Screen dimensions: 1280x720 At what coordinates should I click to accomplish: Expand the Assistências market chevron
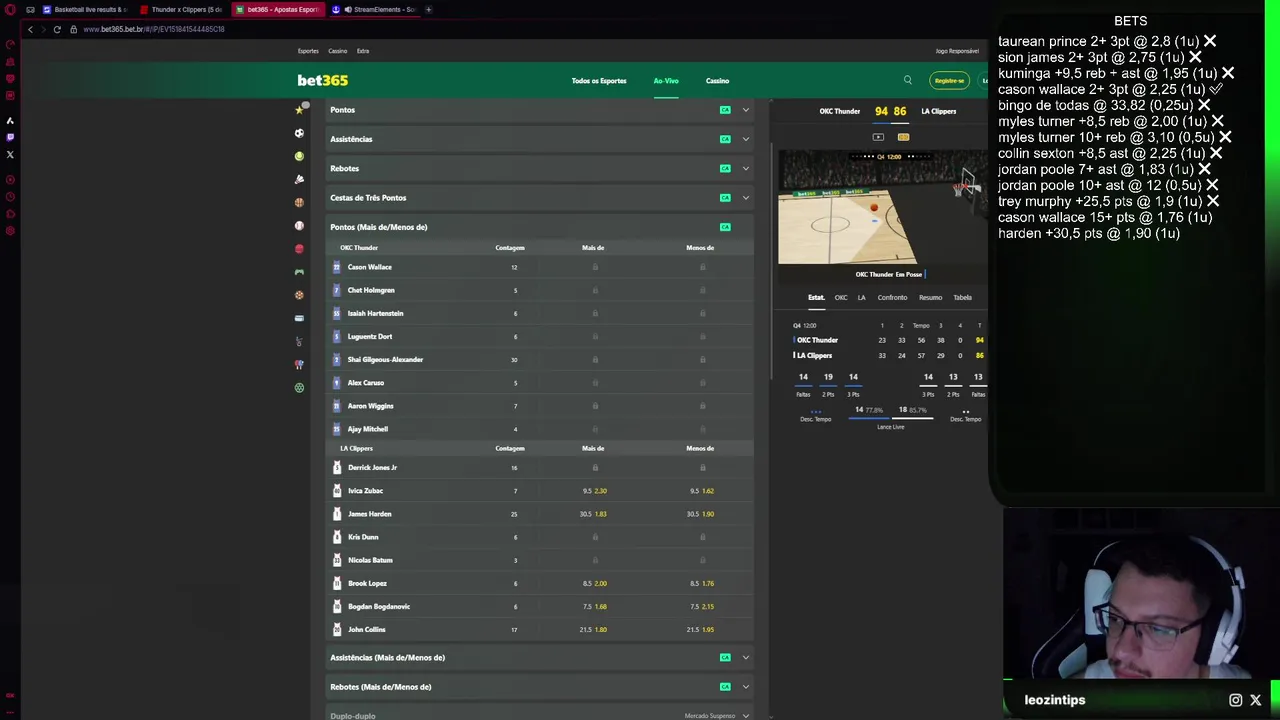point(745,139)
